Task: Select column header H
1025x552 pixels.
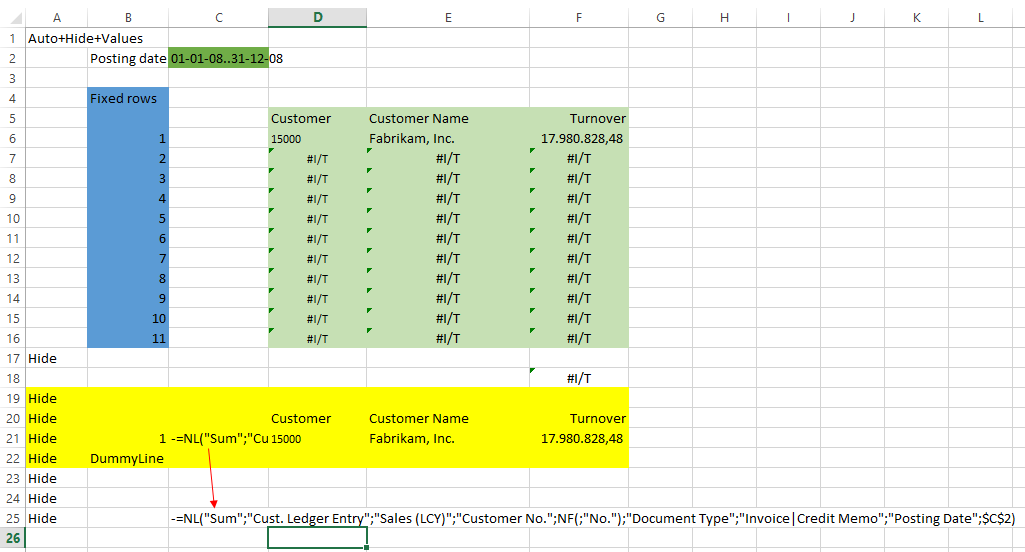Action: [x=724, y=18]
